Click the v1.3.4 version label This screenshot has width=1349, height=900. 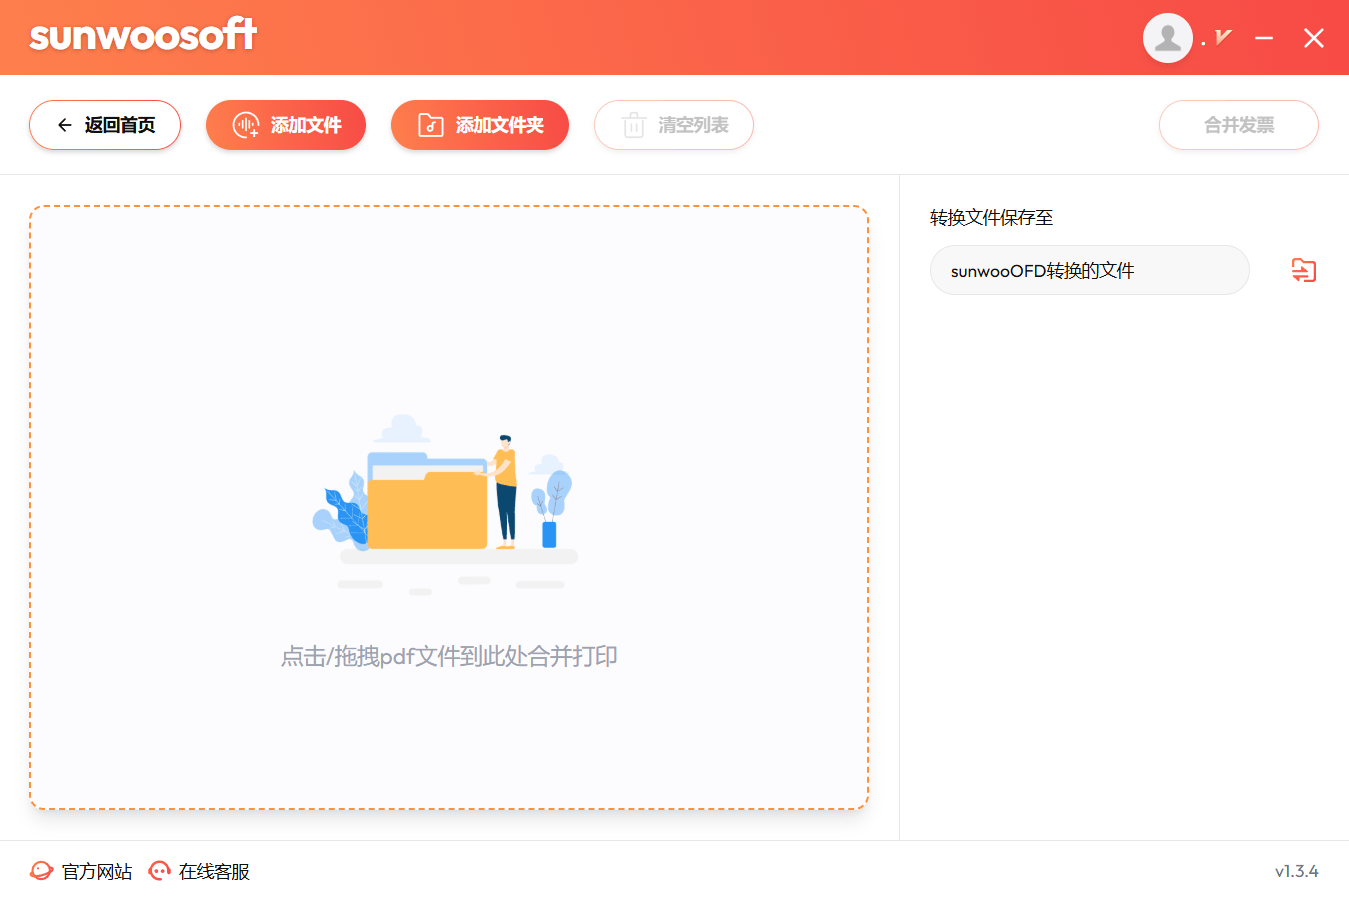(1296, 871)
